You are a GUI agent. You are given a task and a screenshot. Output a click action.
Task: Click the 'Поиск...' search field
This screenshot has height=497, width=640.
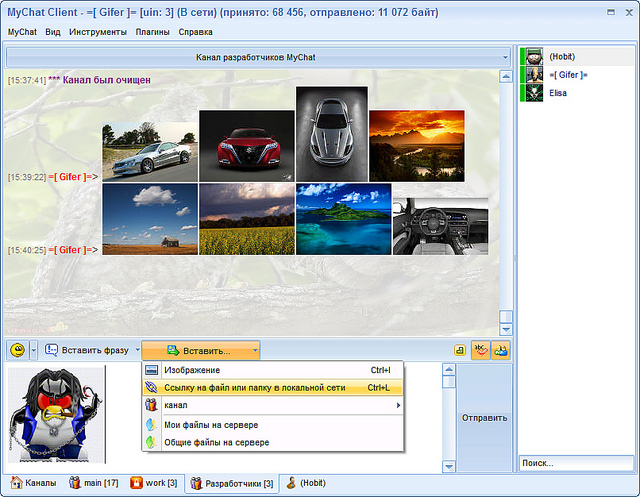(574, 463)
